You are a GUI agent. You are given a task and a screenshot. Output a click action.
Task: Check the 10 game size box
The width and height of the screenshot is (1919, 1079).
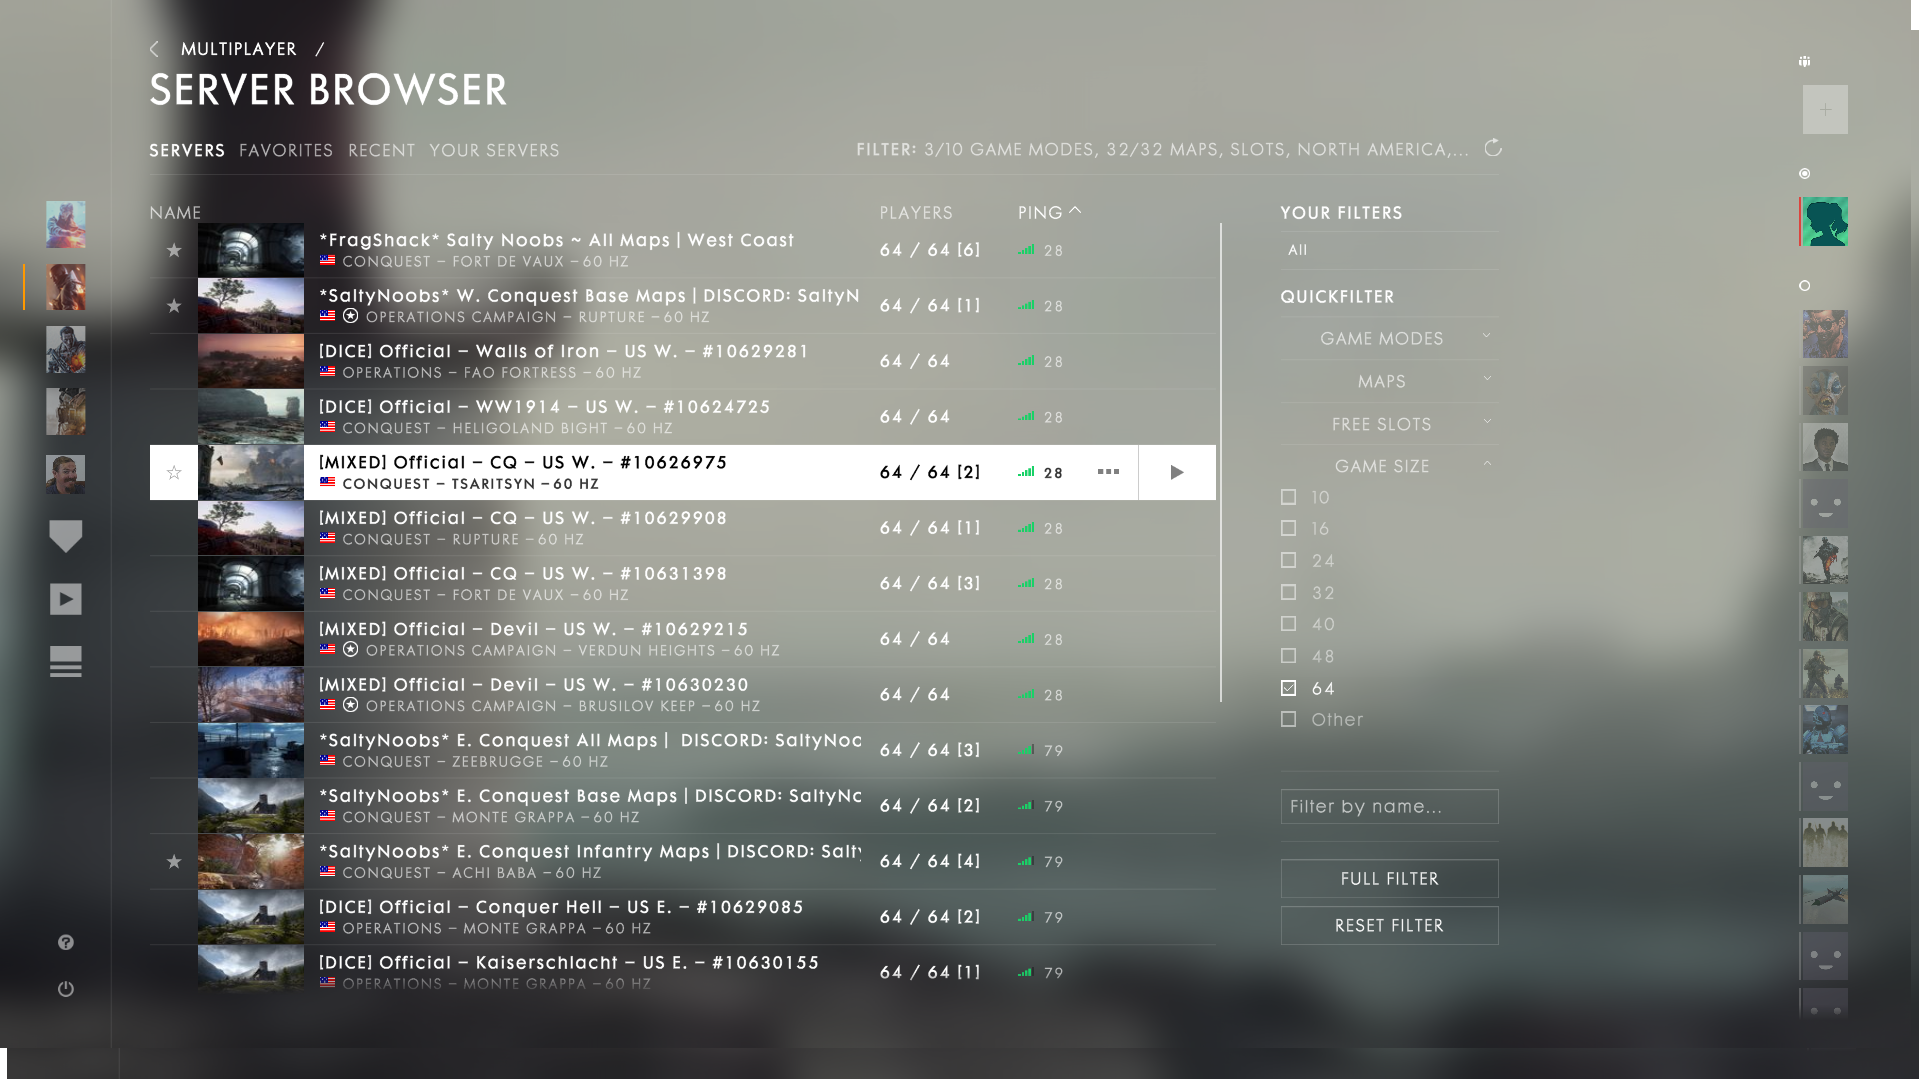coord(1289,497)
